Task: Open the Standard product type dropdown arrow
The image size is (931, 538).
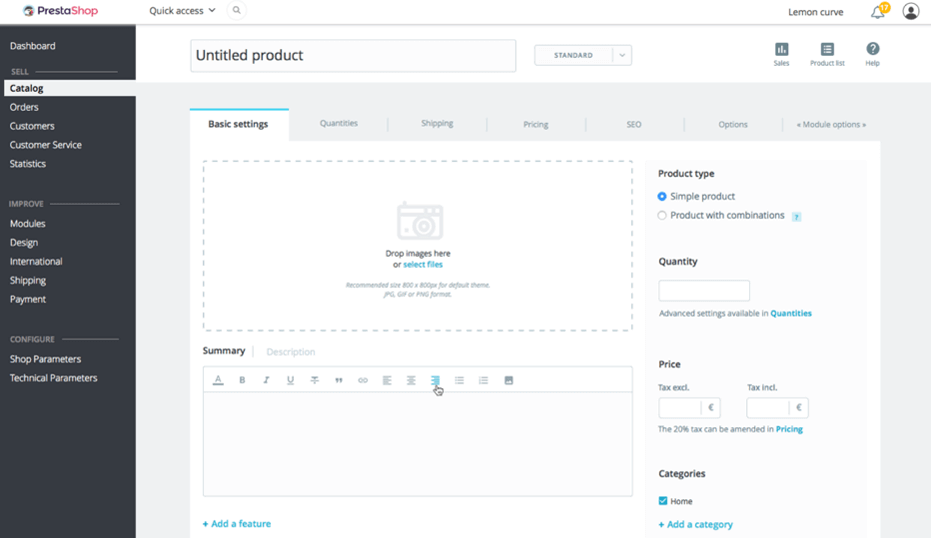Action: click(621, 55)
